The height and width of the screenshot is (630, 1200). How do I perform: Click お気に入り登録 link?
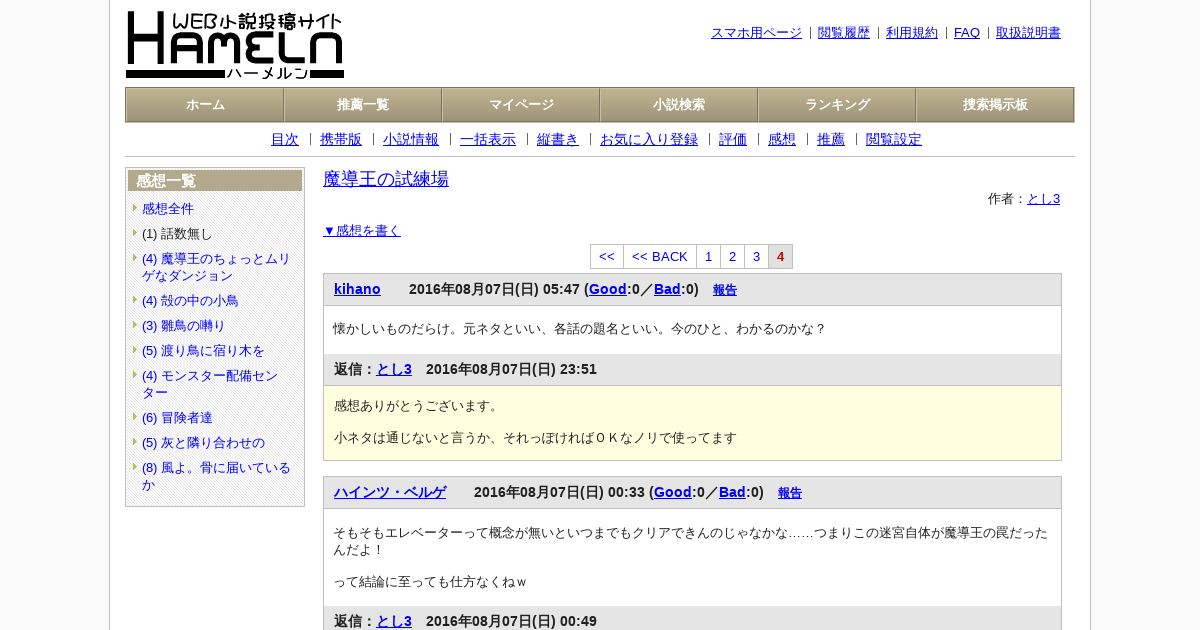pyautogui.click(x=649, y=140)
